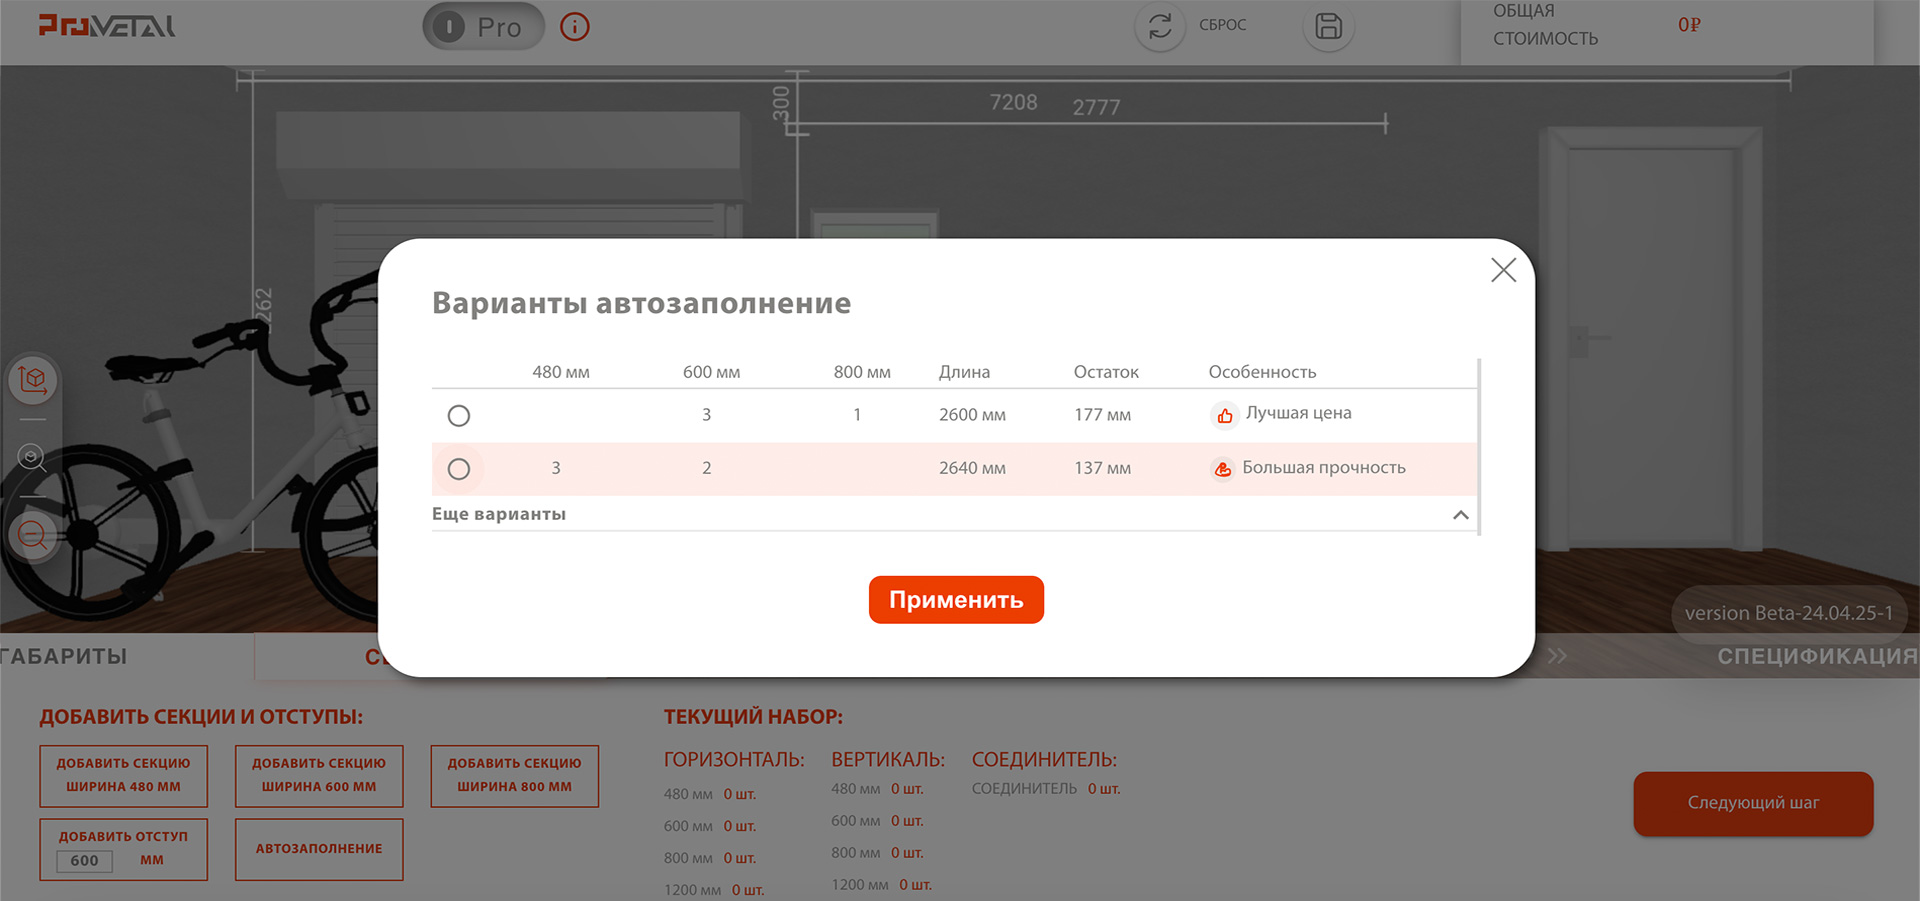Click Добавить секцию ширина 800 мм

tap(515, 776)
